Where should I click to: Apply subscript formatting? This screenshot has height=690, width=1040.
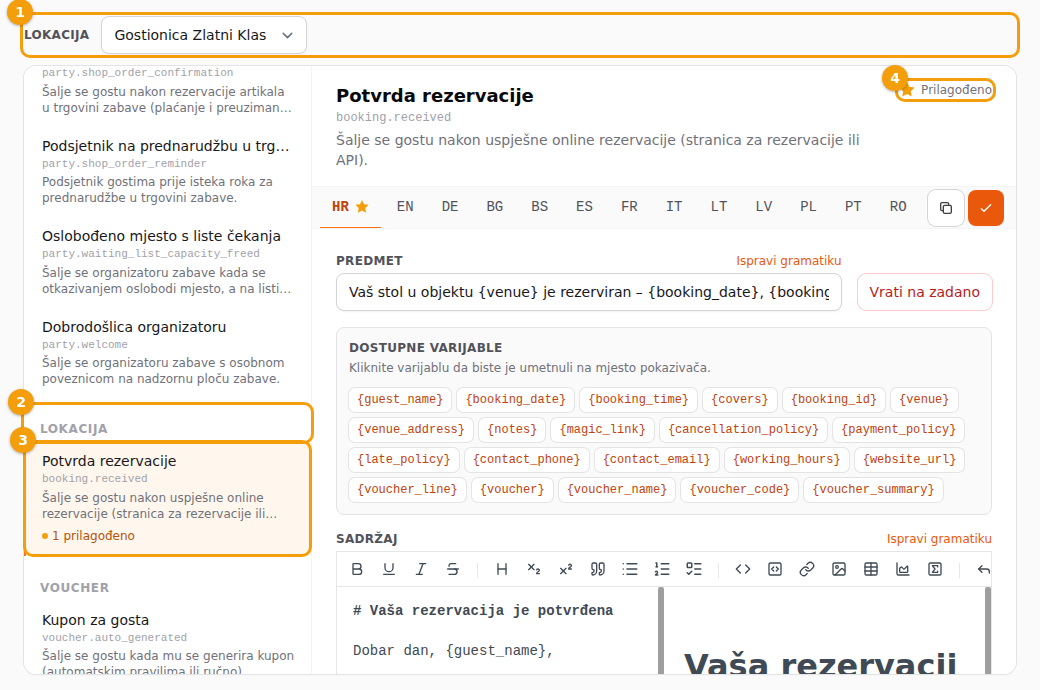pyautogui.click(x=533, y=569)
